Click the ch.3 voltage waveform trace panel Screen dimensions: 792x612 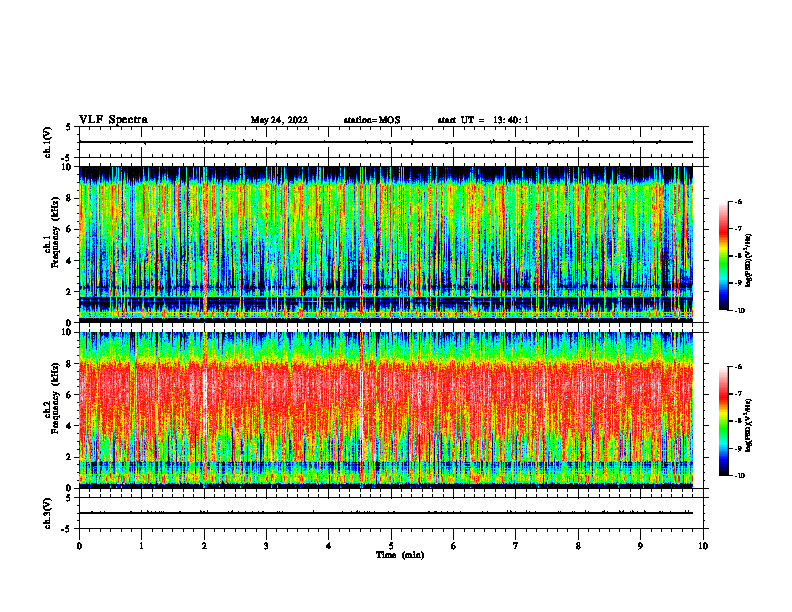pyautogui.click(x=391, y=513)
